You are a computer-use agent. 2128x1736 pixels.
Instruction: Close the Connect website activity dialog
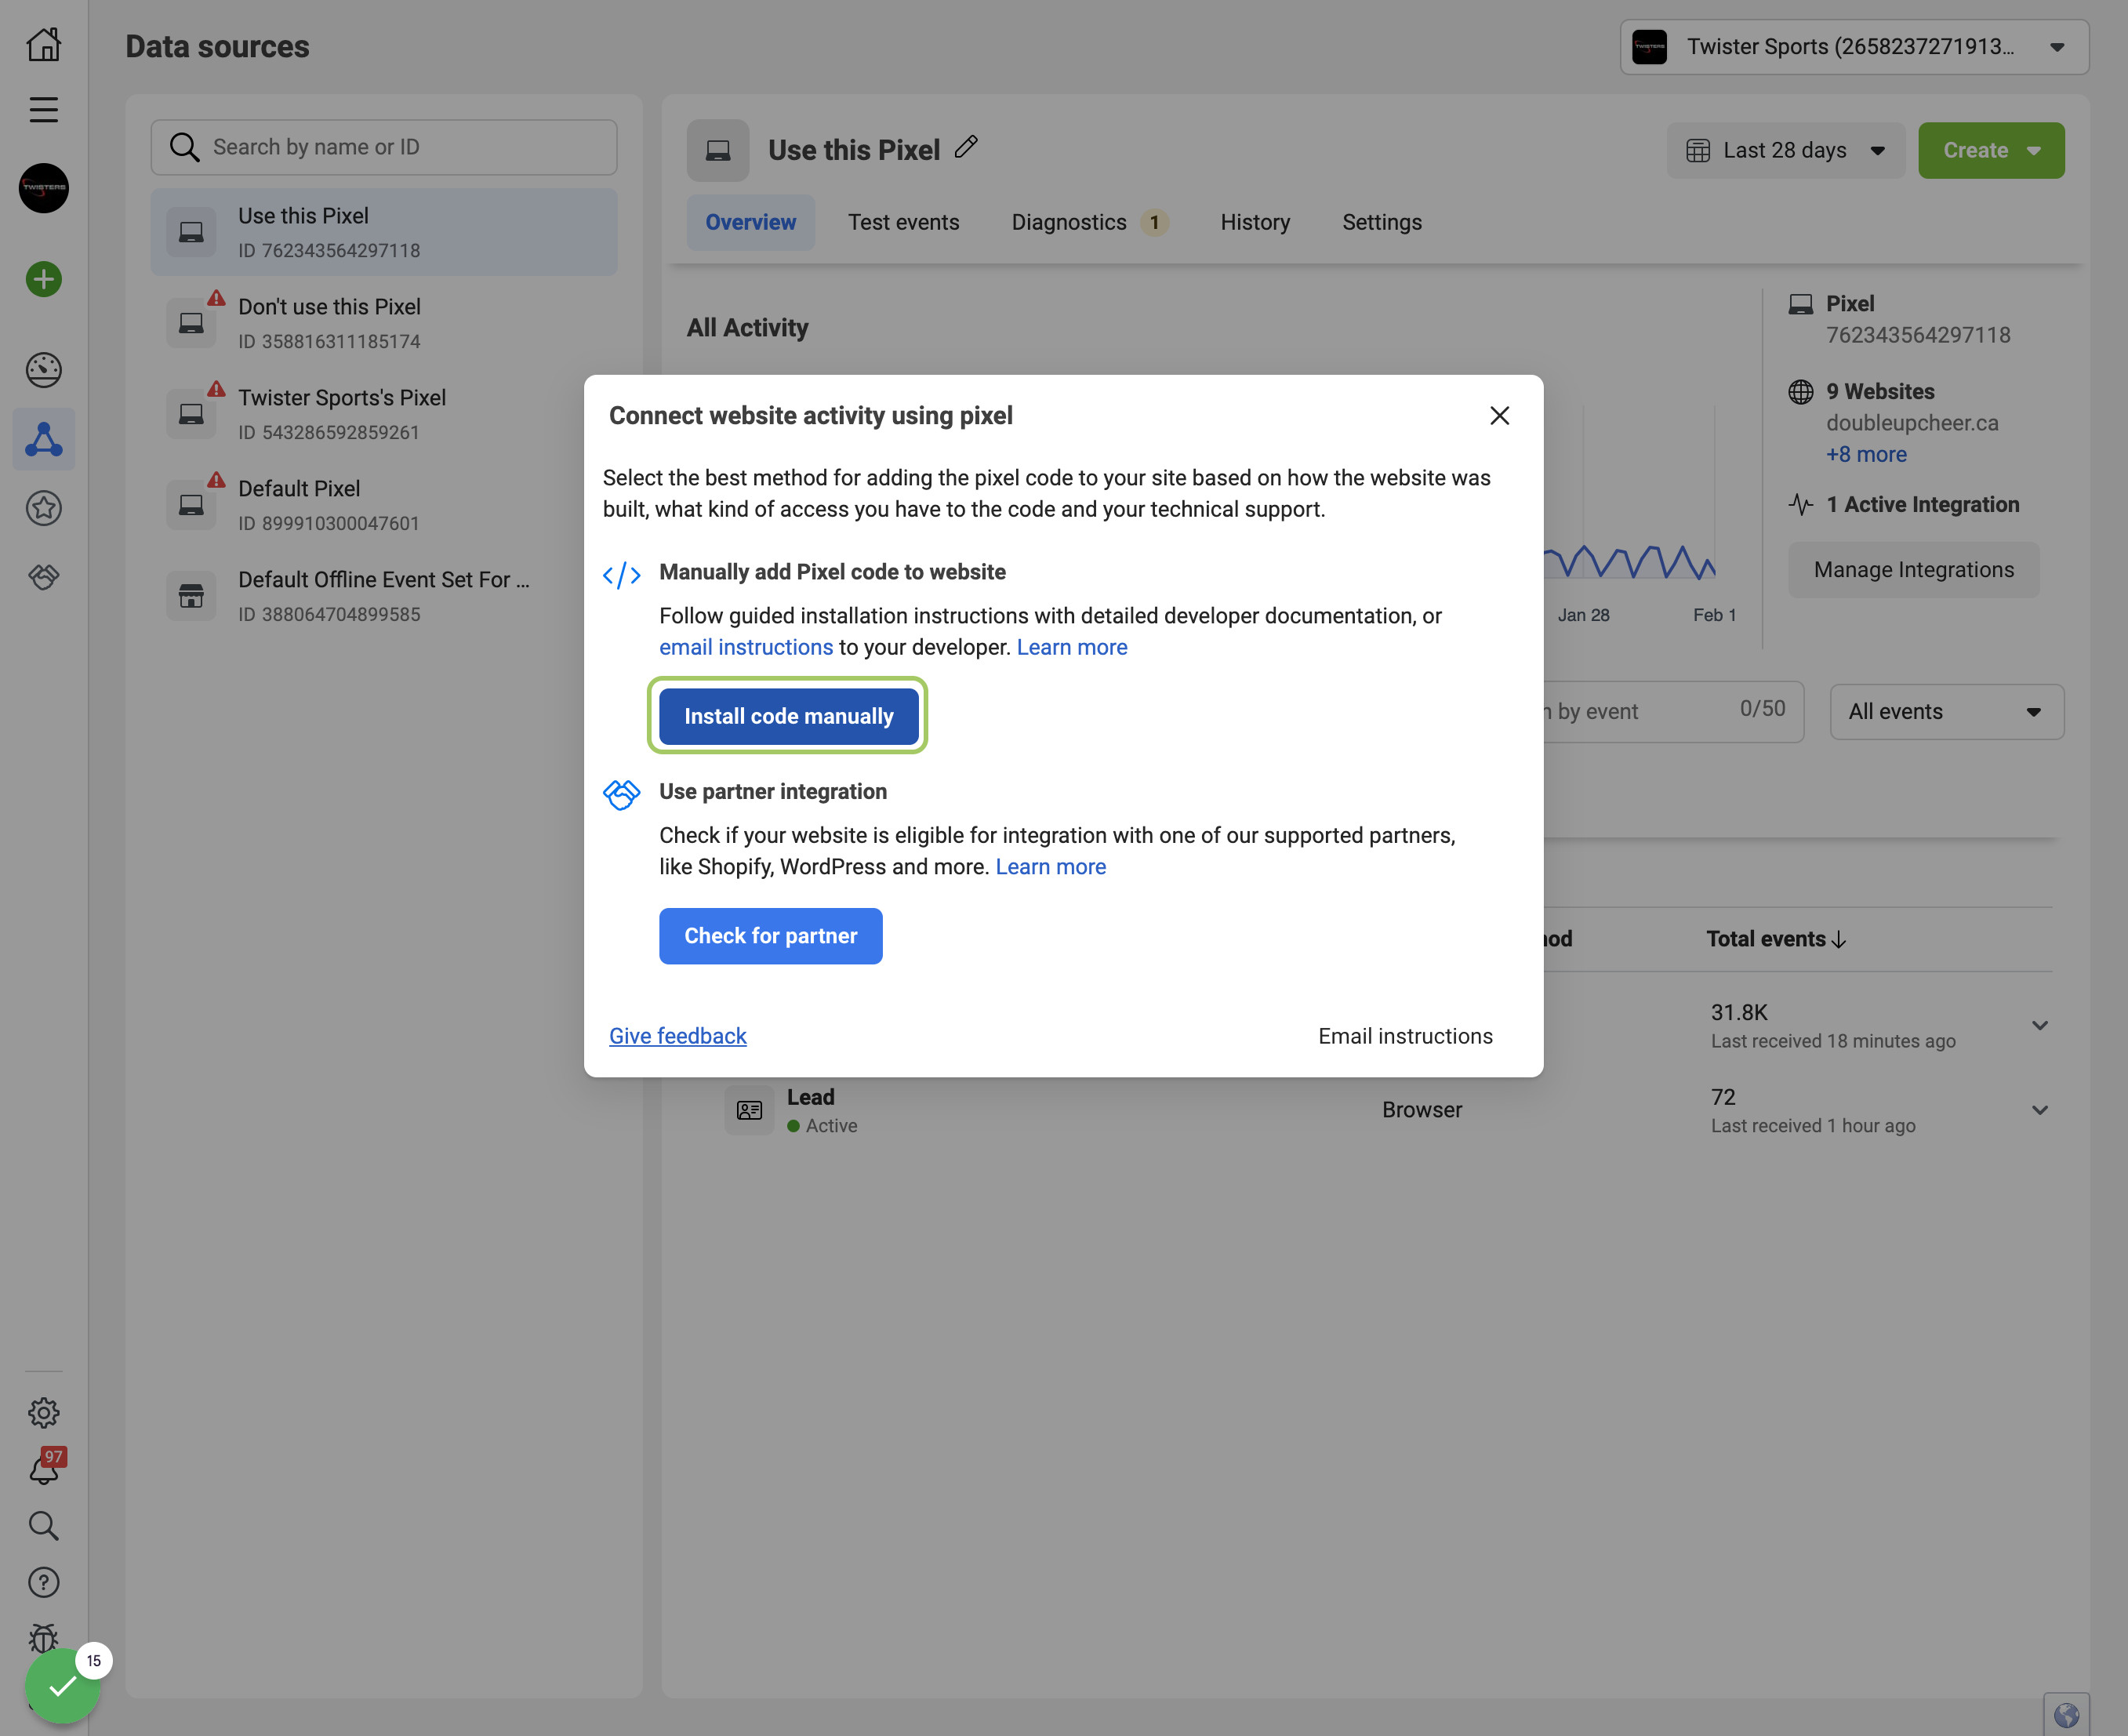[x=1499, y=415]
